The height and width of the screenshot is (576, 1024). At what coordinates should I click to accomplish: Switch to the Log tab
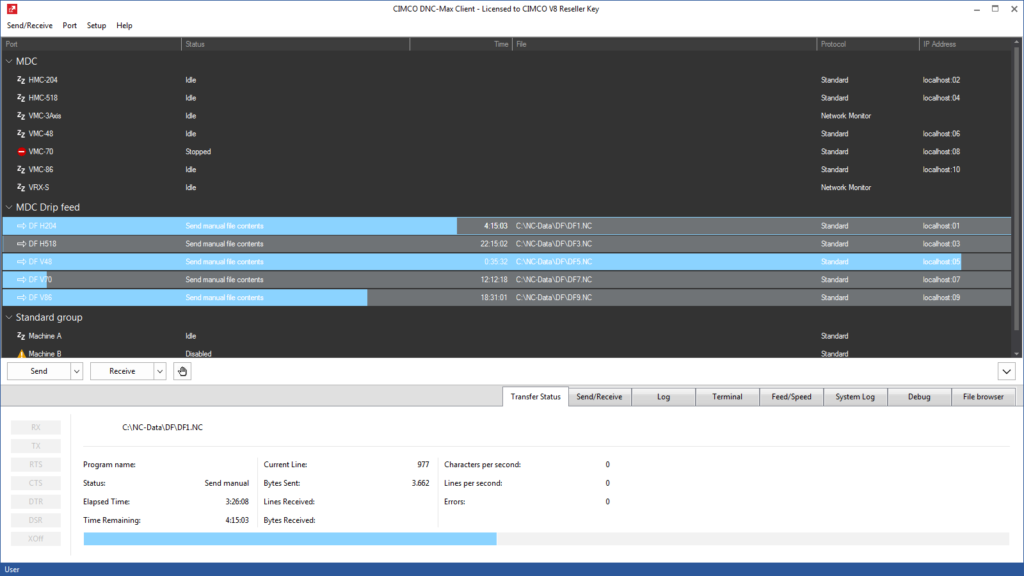(x=664, y=396)
